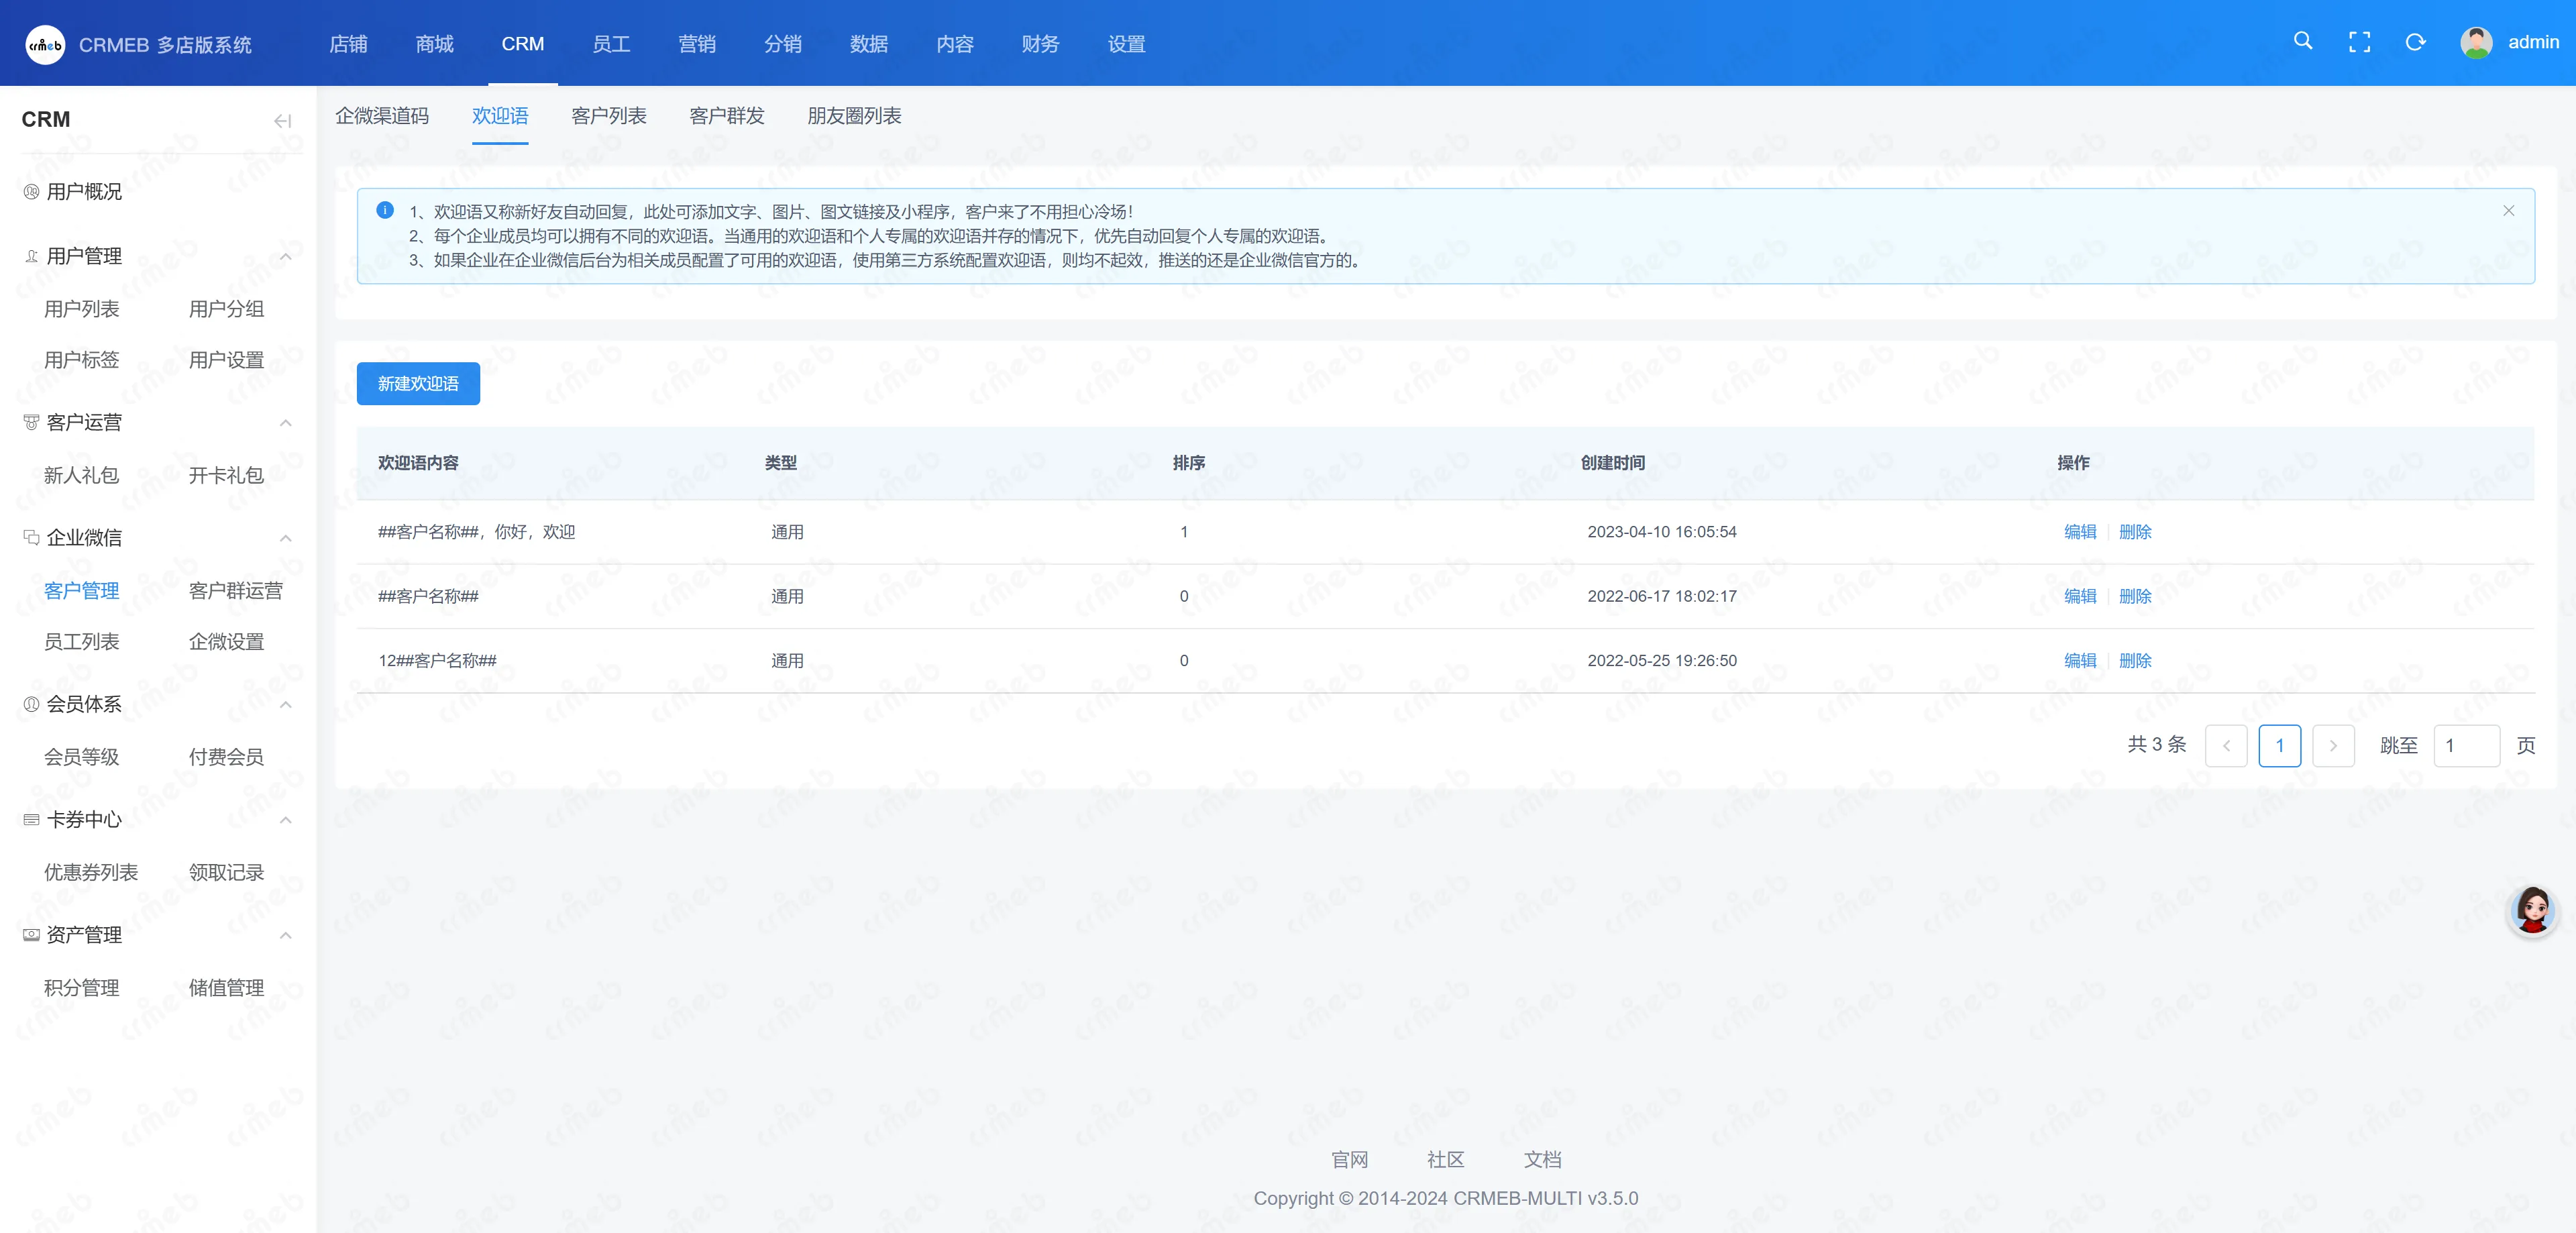This screenshot has width=2576, height=1233.
Task: Switch to 企微渠道码 tab
Action: point(382,116)
